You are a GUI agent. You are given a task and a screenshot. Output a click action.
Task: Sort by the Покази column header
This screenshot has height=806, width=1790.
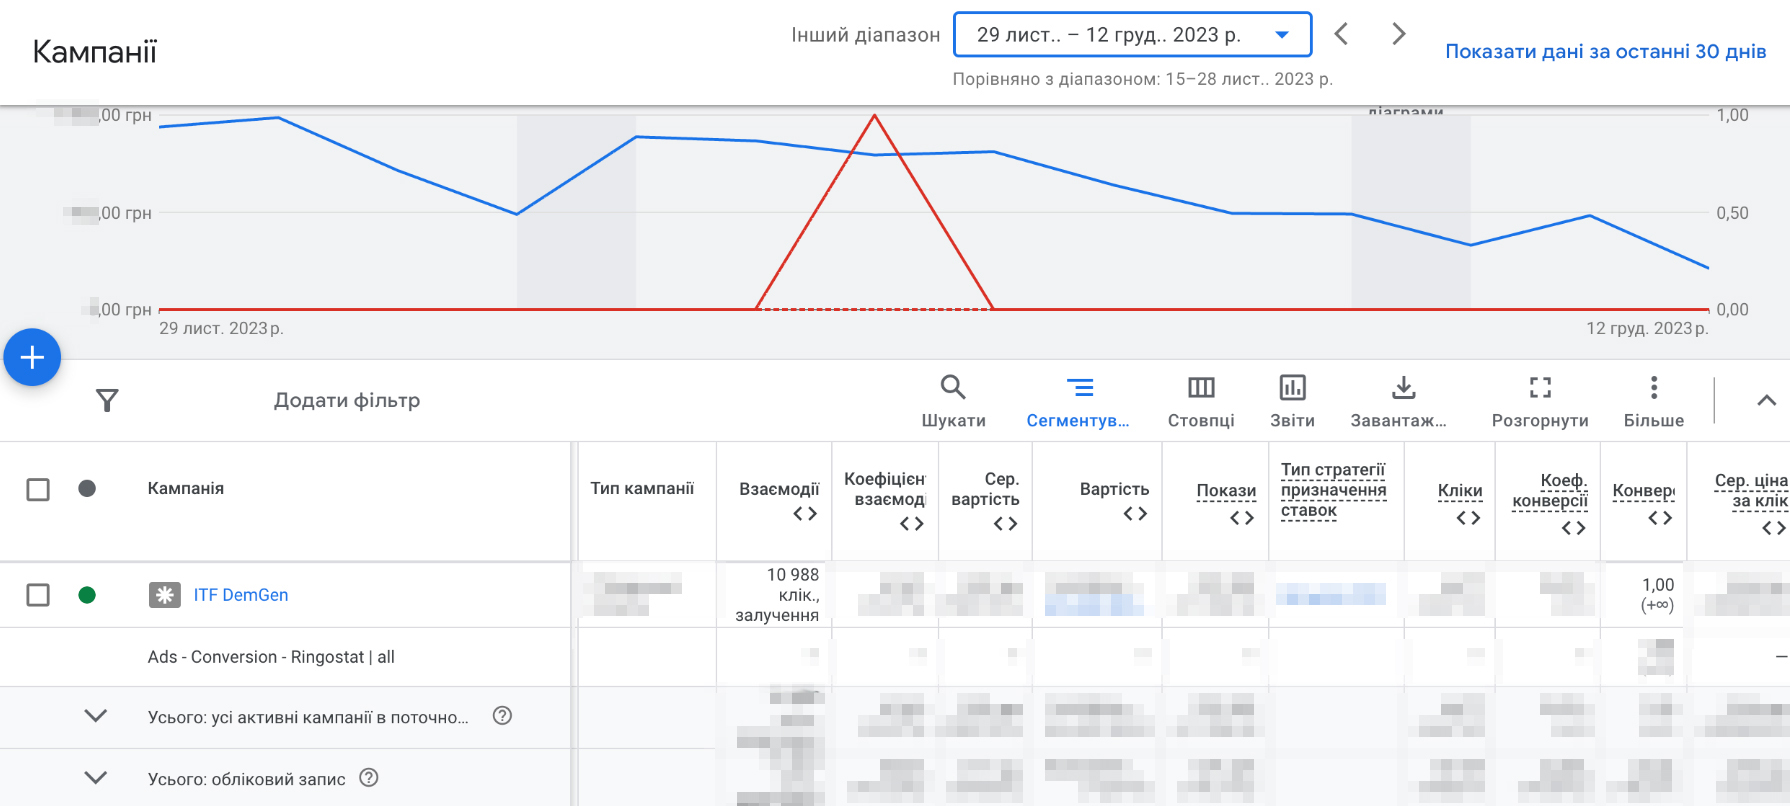tap(1226, 490)
